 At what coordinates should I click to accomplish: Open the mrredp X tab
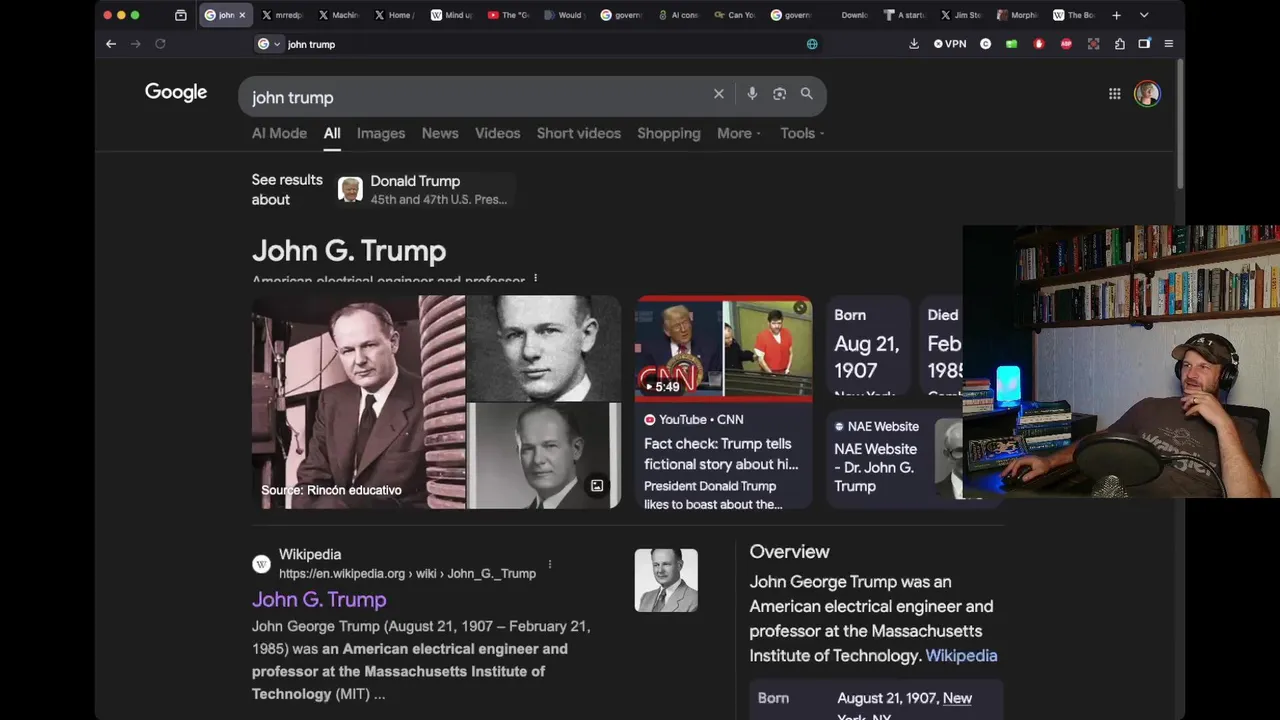[x=283, y=15]
